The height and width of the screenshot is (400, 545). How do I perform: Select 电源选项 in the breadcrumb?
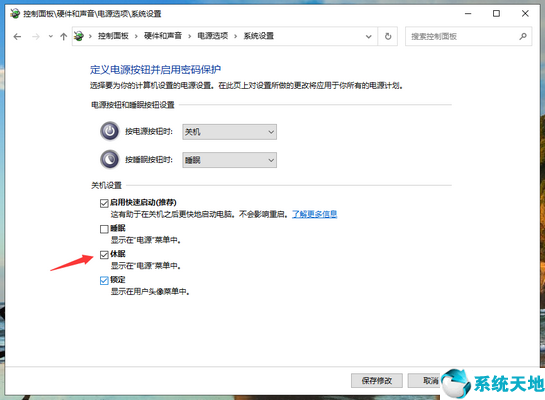point(213,36)
